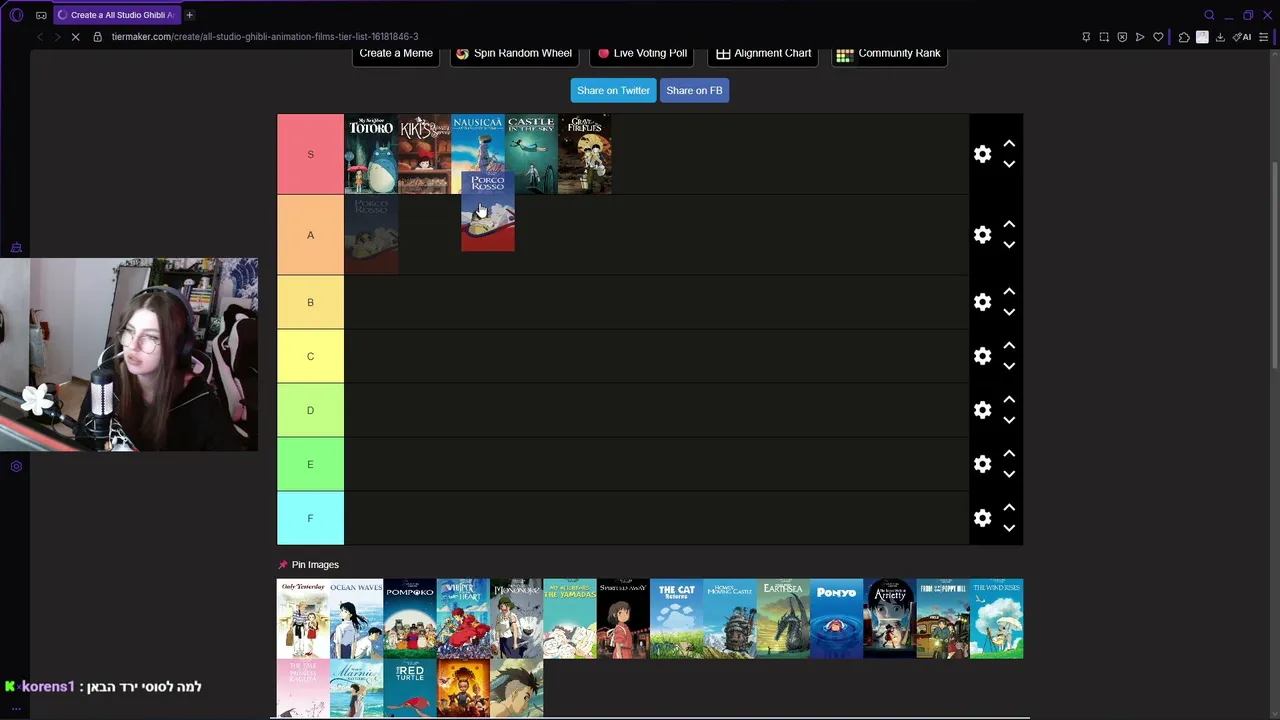
Task: Select the Kiki's Delivery Service poster
Action: 424,154
